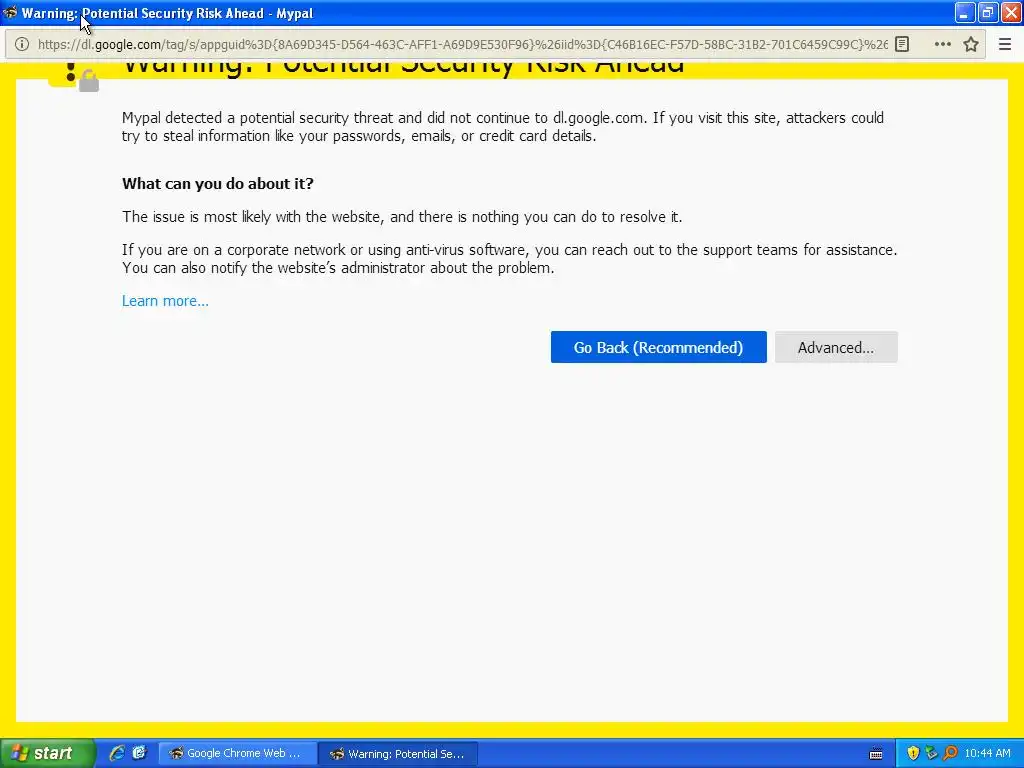Click Go Back (Recommended) button
1024x768 pixels.
click(658, 347)
